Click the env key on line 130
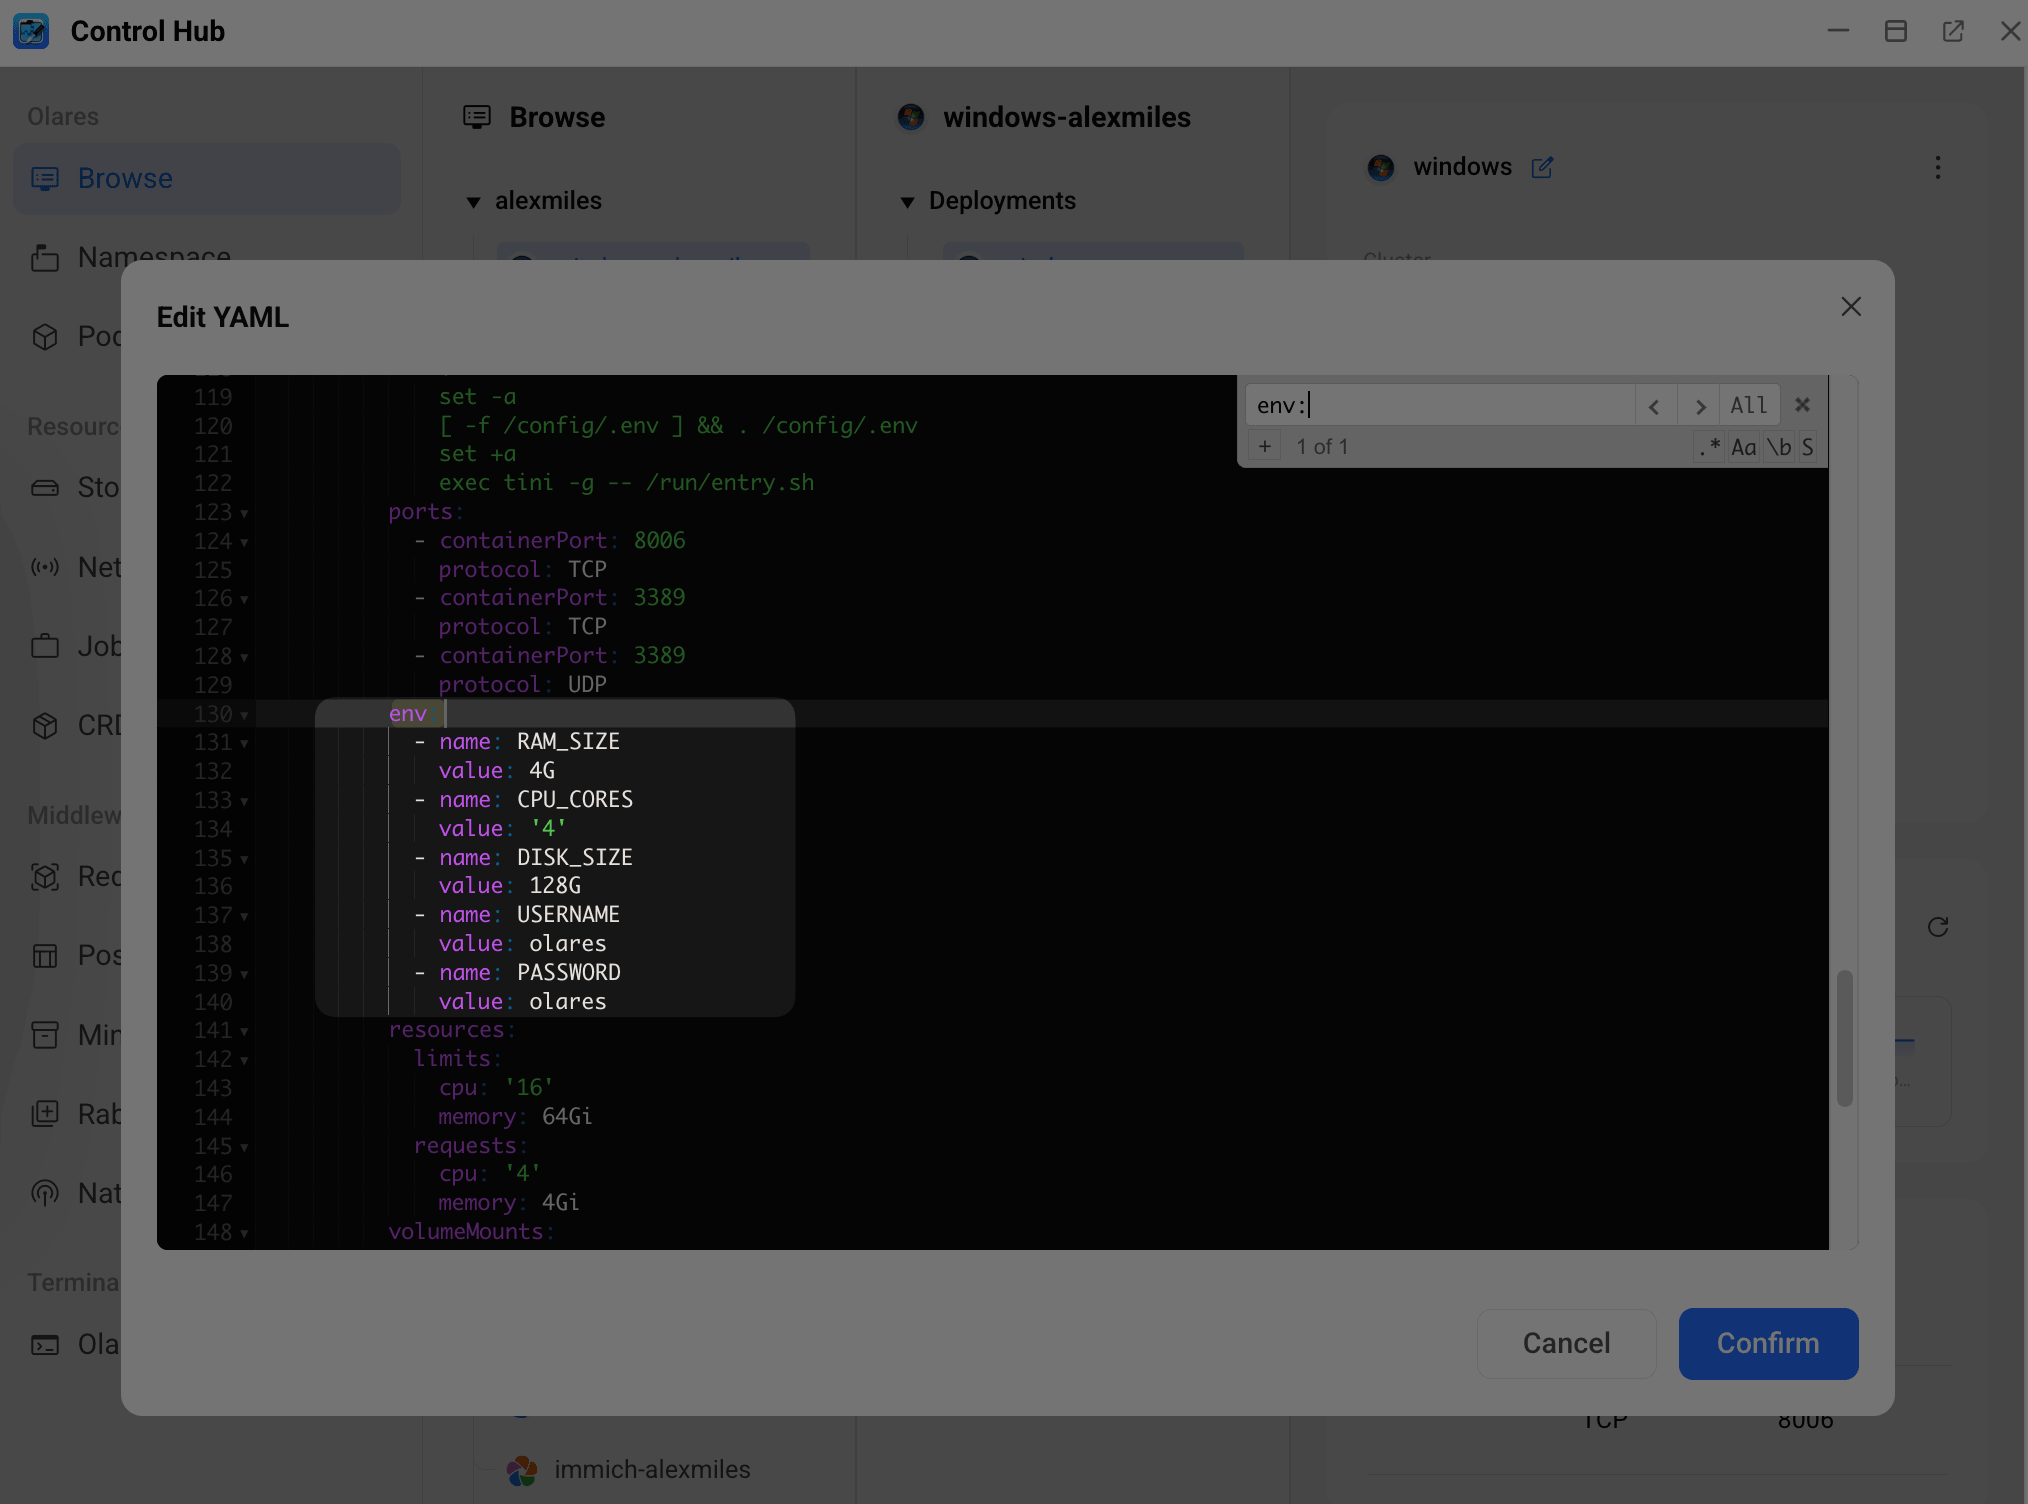2028x1504 pixels. tap(408, 714)
